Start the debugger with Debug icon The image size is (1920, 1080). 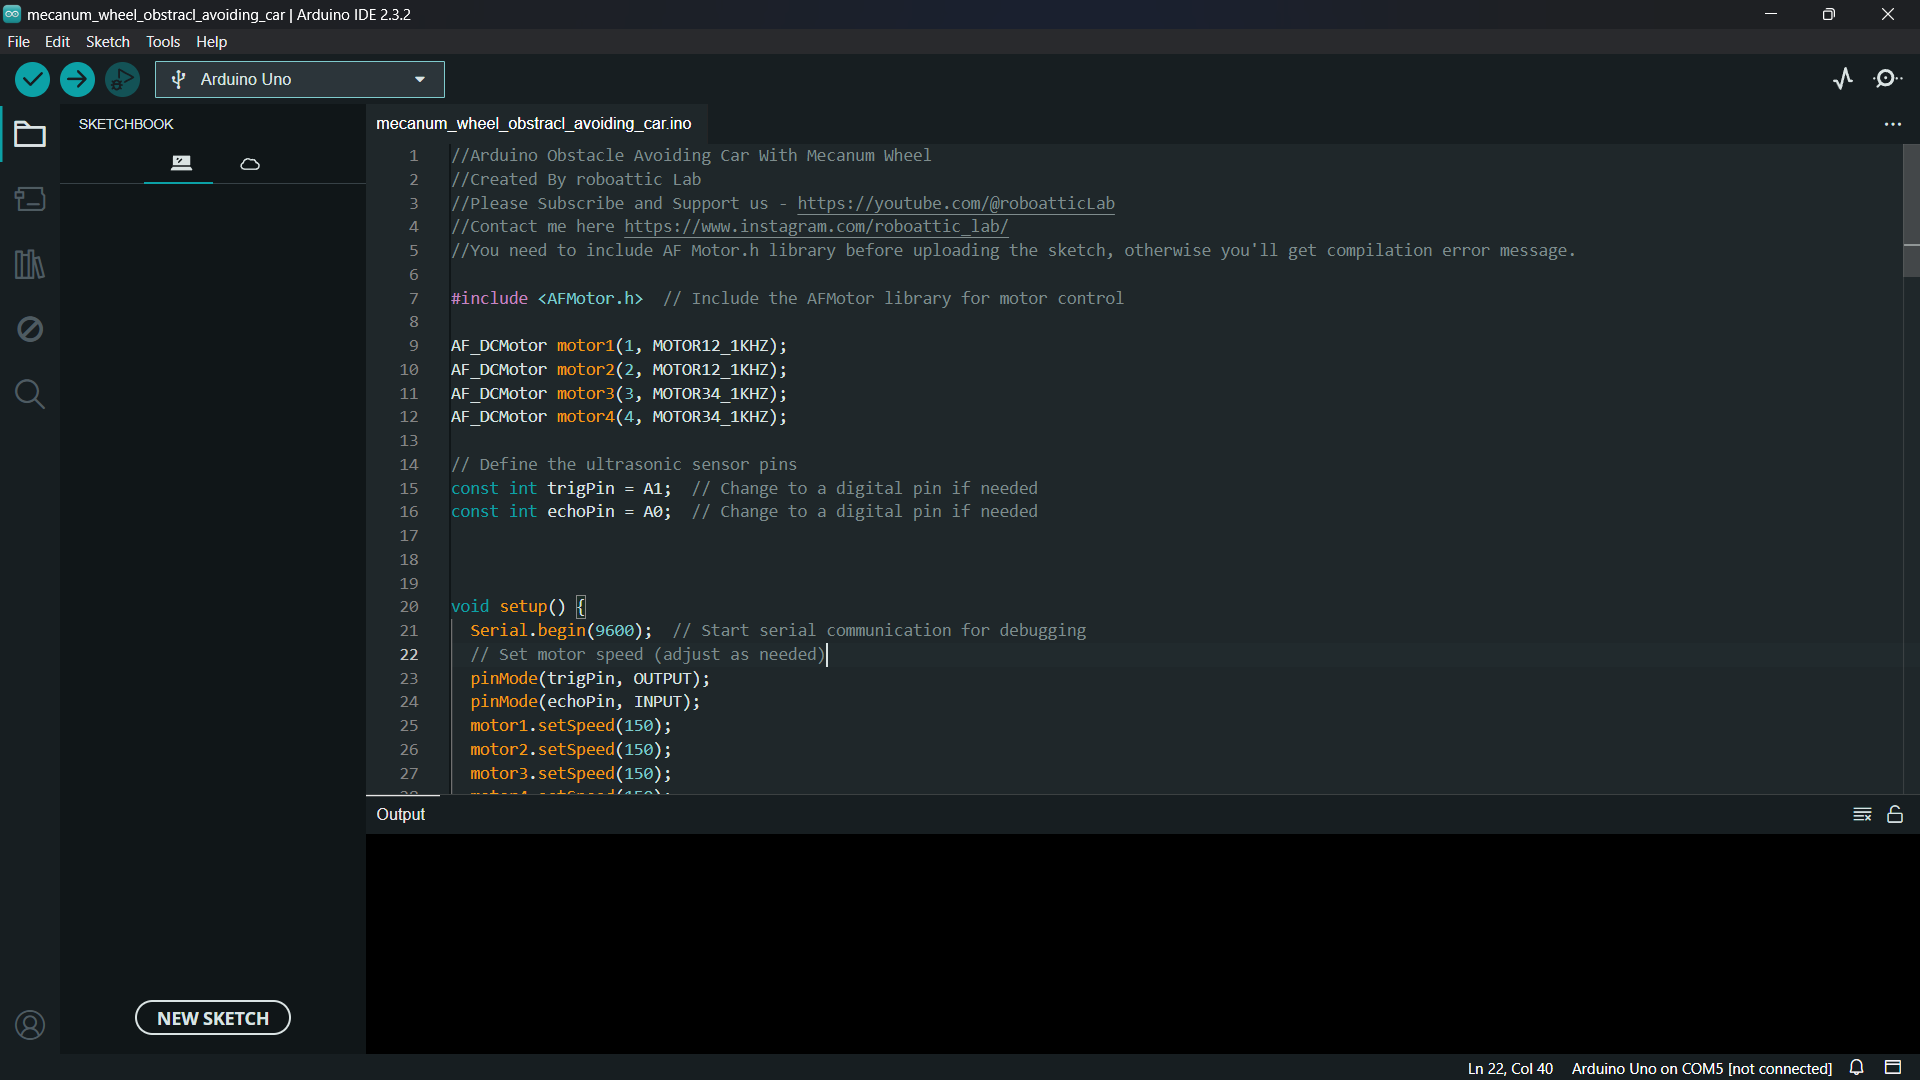122,79
